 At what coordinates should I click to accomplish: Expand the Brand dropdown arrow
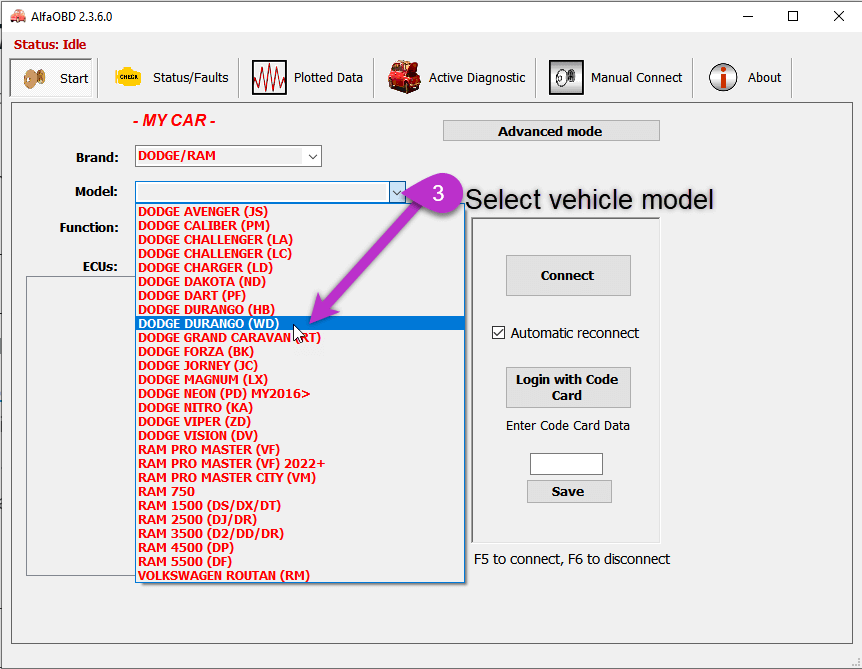tap(313, 157)
